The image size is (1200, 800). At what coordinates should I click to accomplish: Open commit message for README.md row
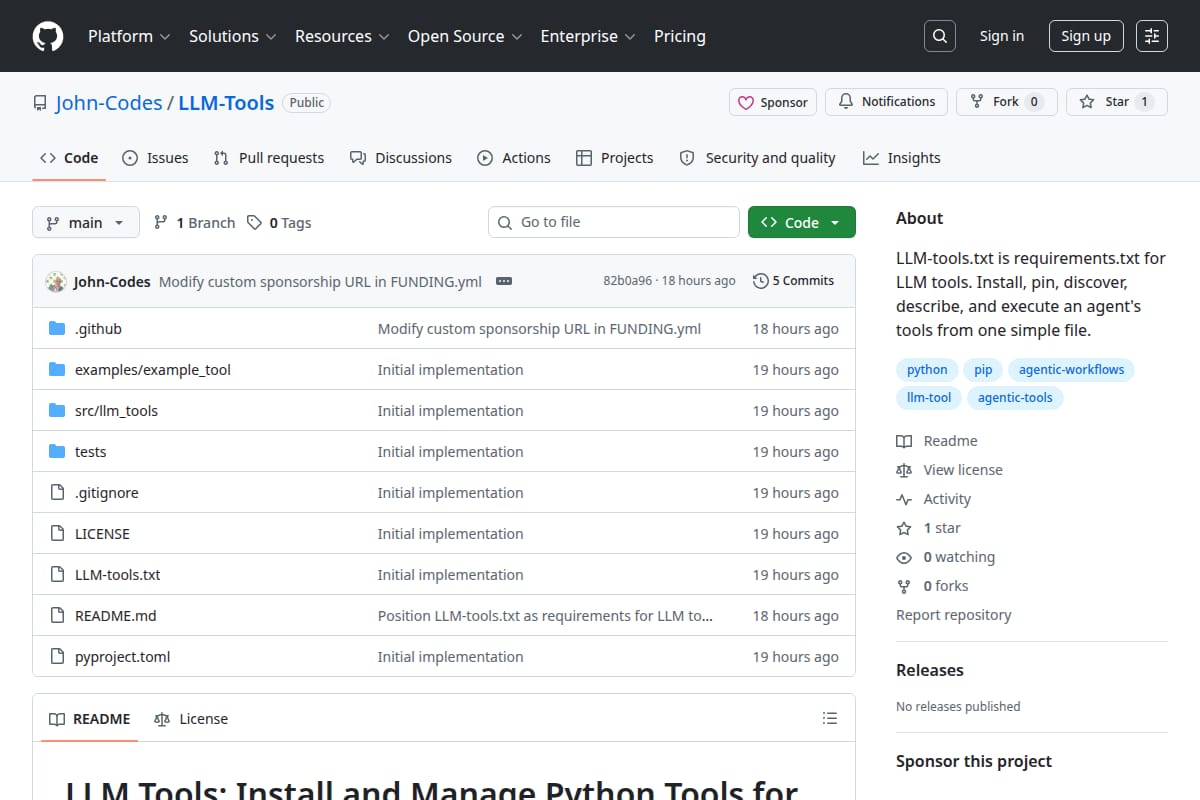coord(545,615)
